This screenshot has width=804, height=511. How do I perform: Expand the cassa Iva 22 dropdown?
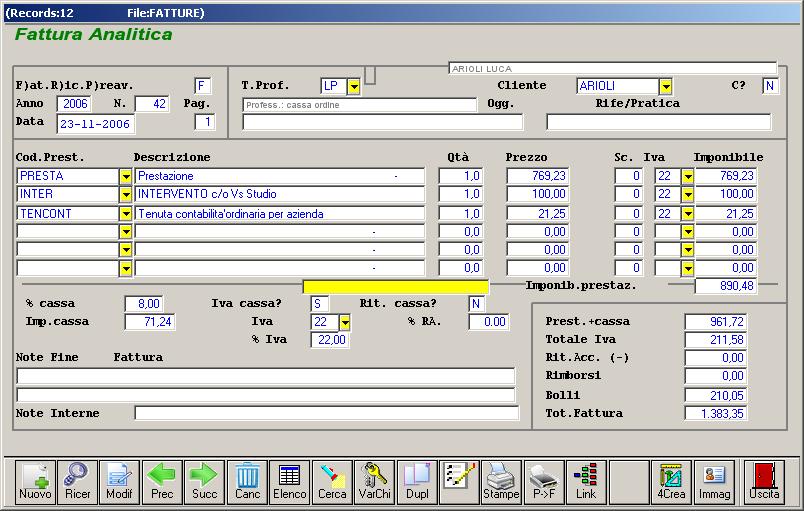pyautogui.click(x=345, y=322)
